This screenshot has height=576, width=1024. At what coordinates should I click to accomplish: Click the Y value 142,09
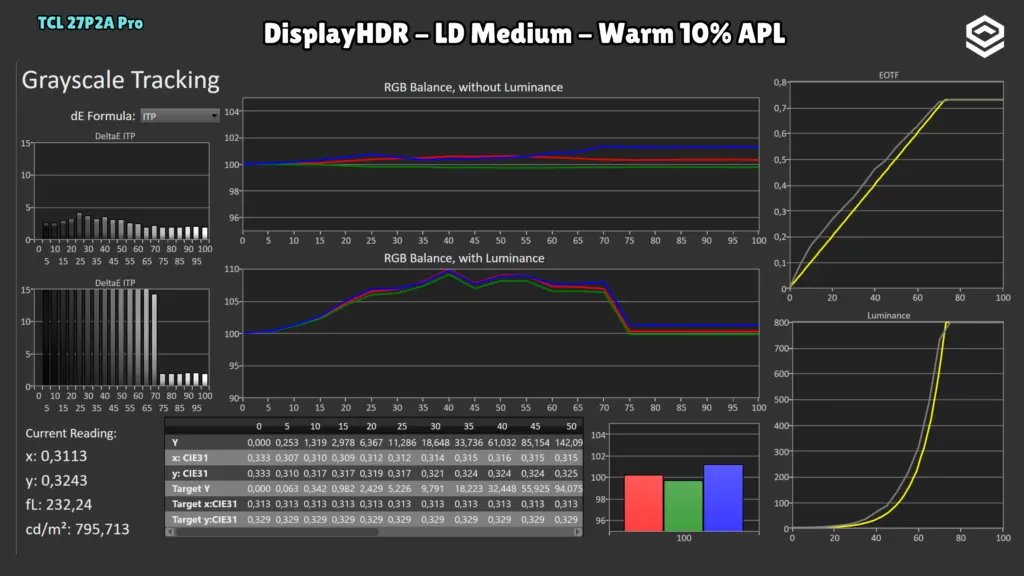(x=568, y=442)
